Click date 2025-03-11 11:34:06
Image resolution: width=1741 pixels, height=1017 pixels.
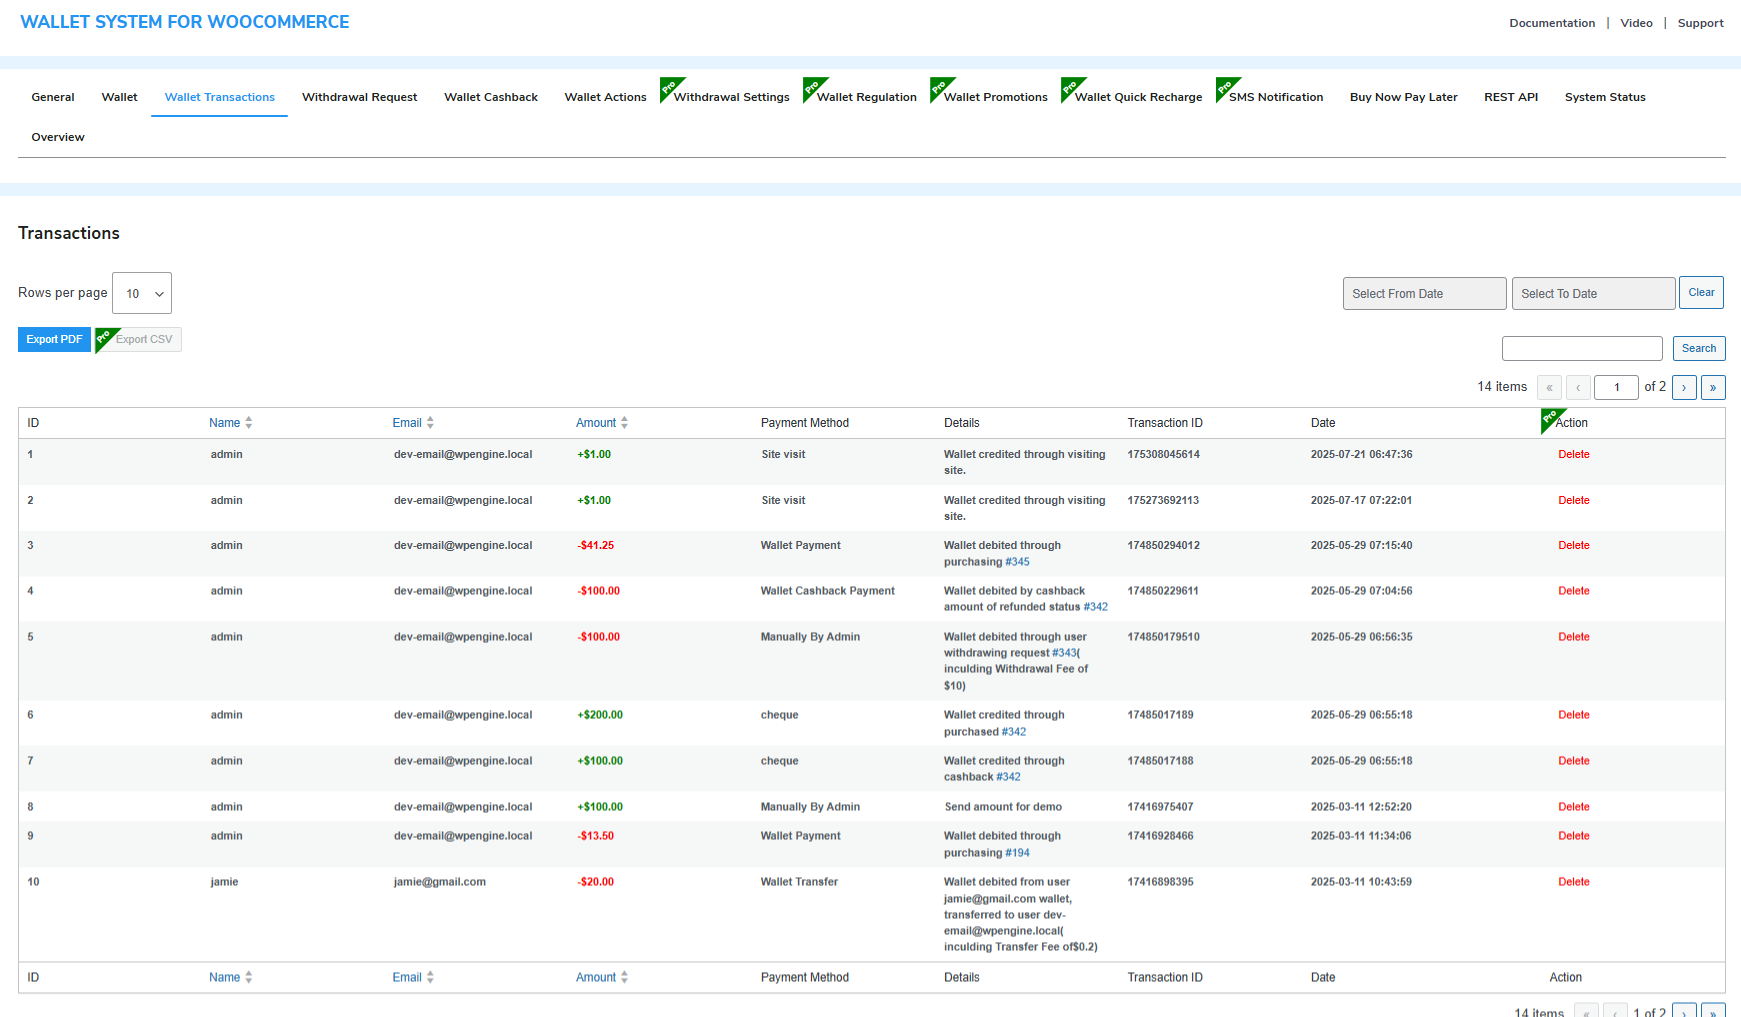click(x=1361, y=836)
